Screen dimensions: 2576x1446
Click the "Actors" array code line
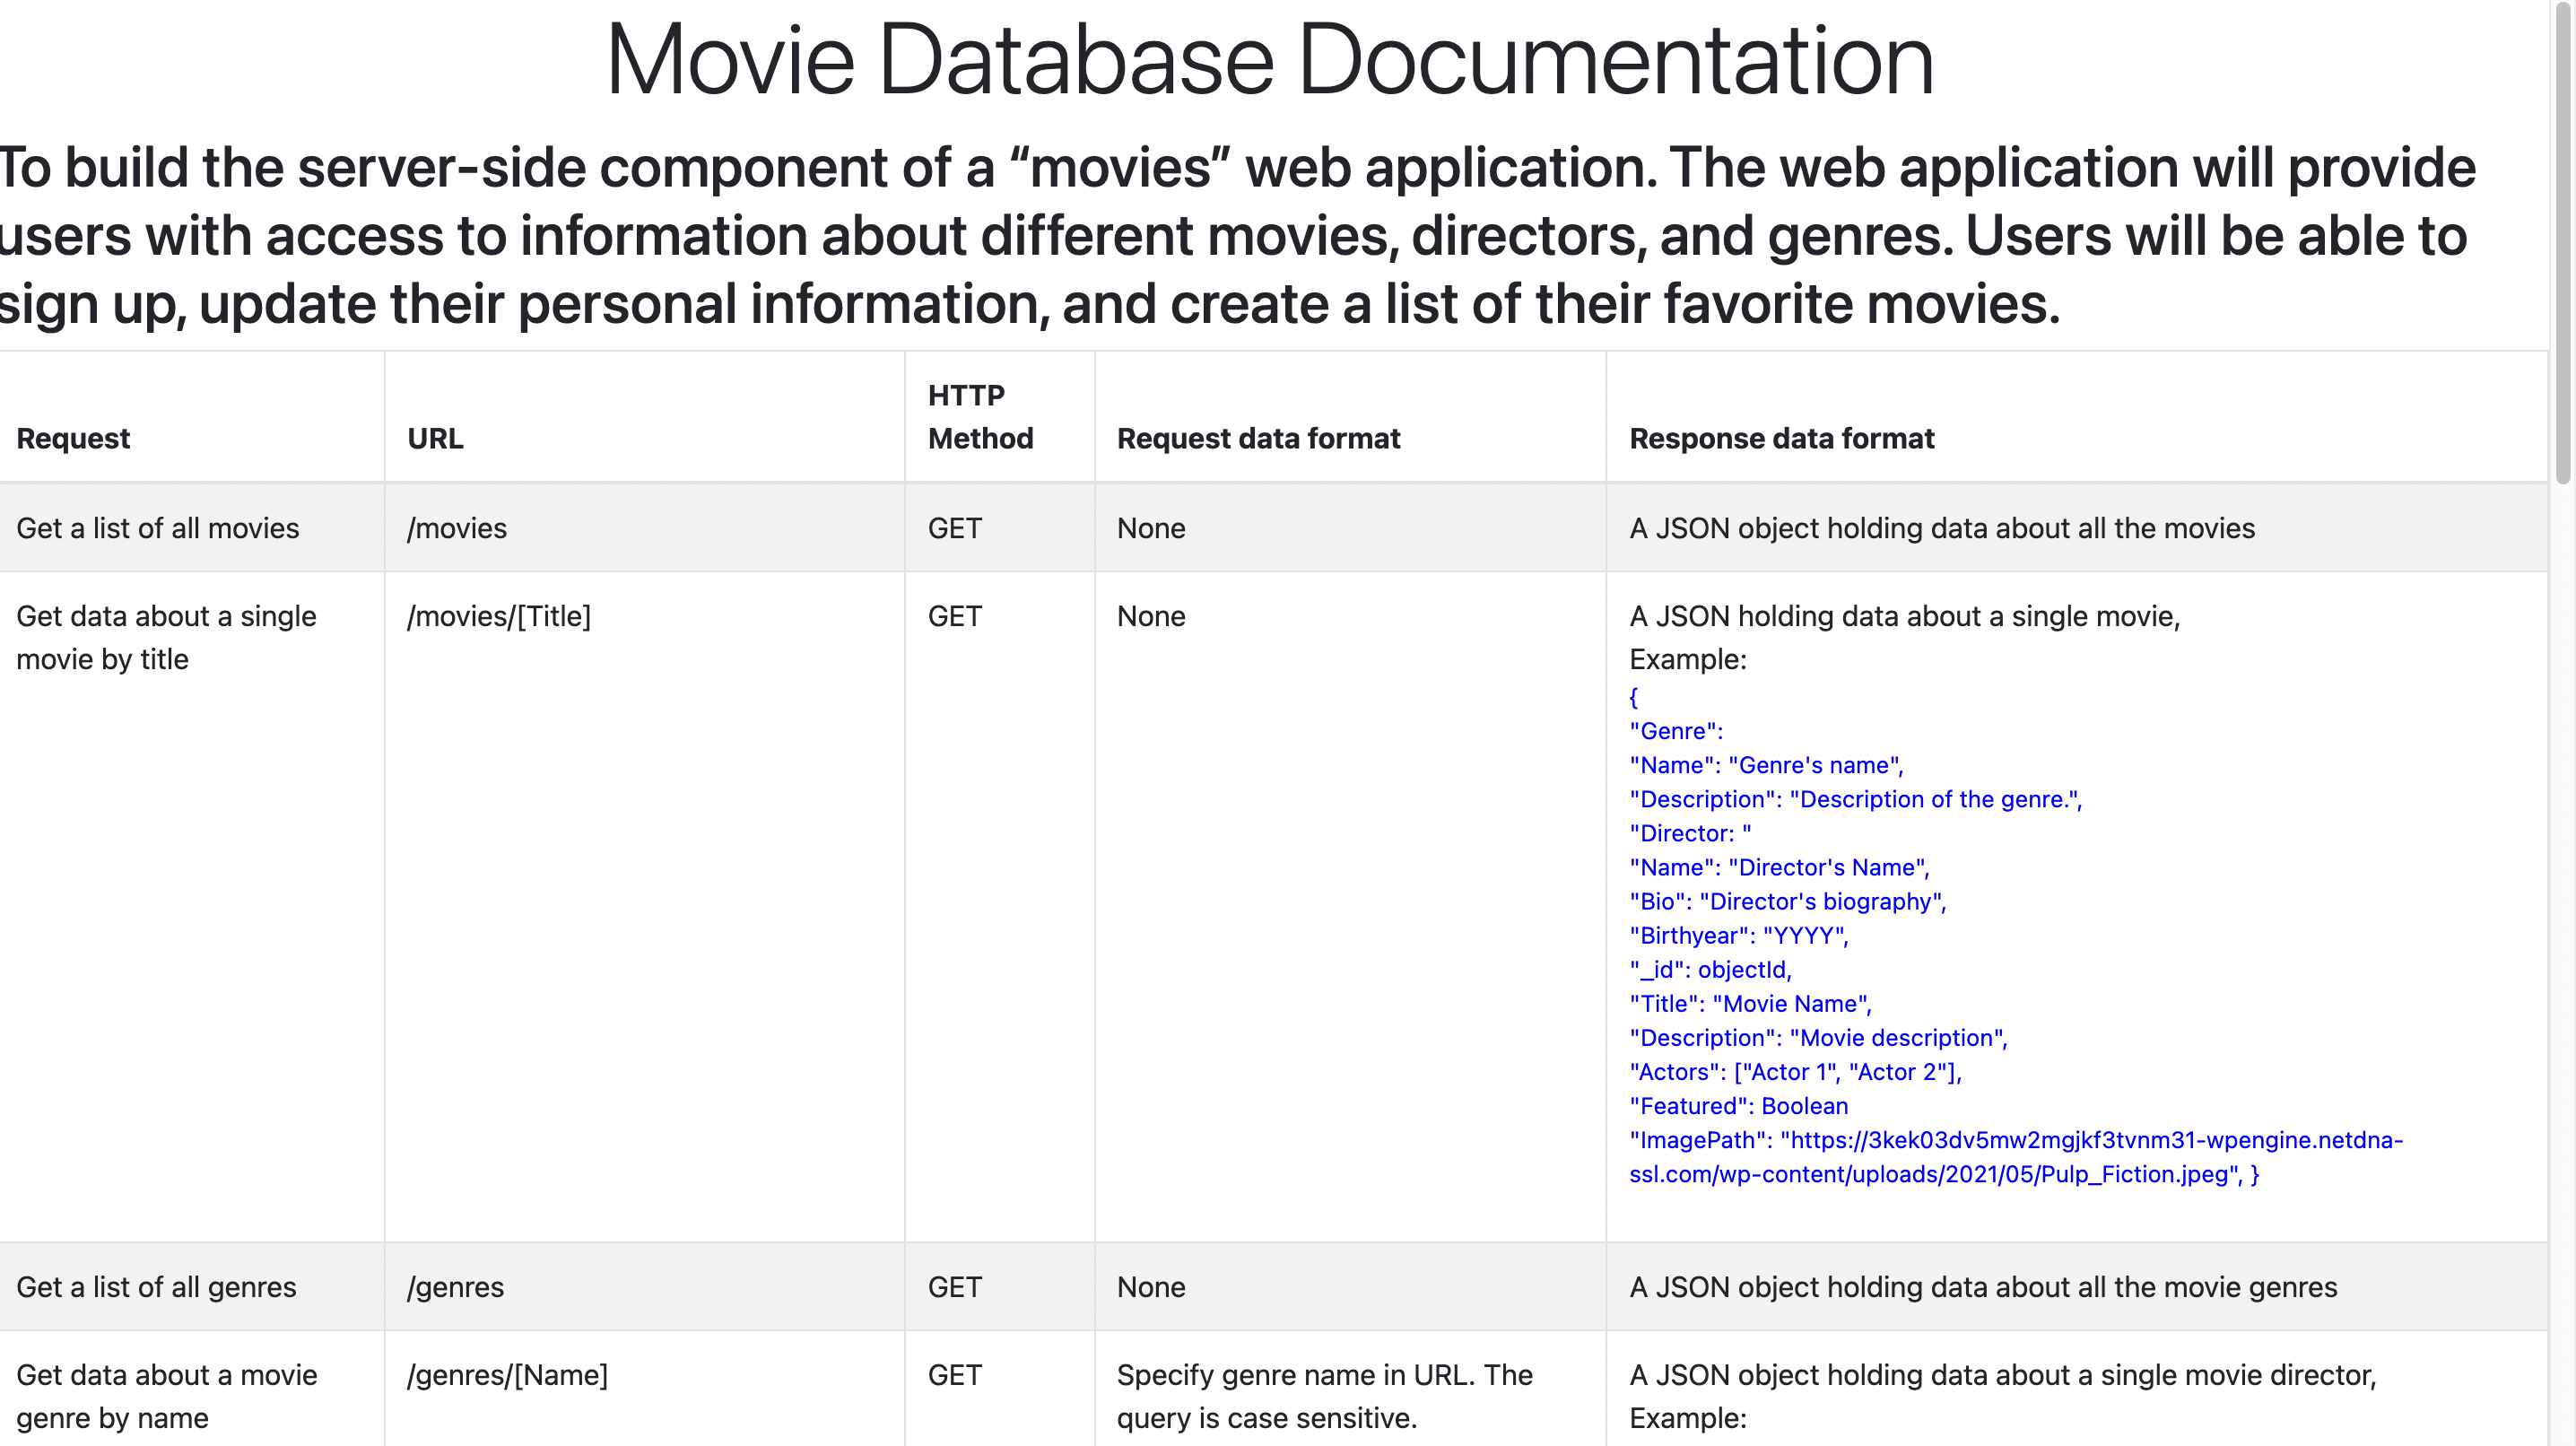[x=1795, y=1072]
